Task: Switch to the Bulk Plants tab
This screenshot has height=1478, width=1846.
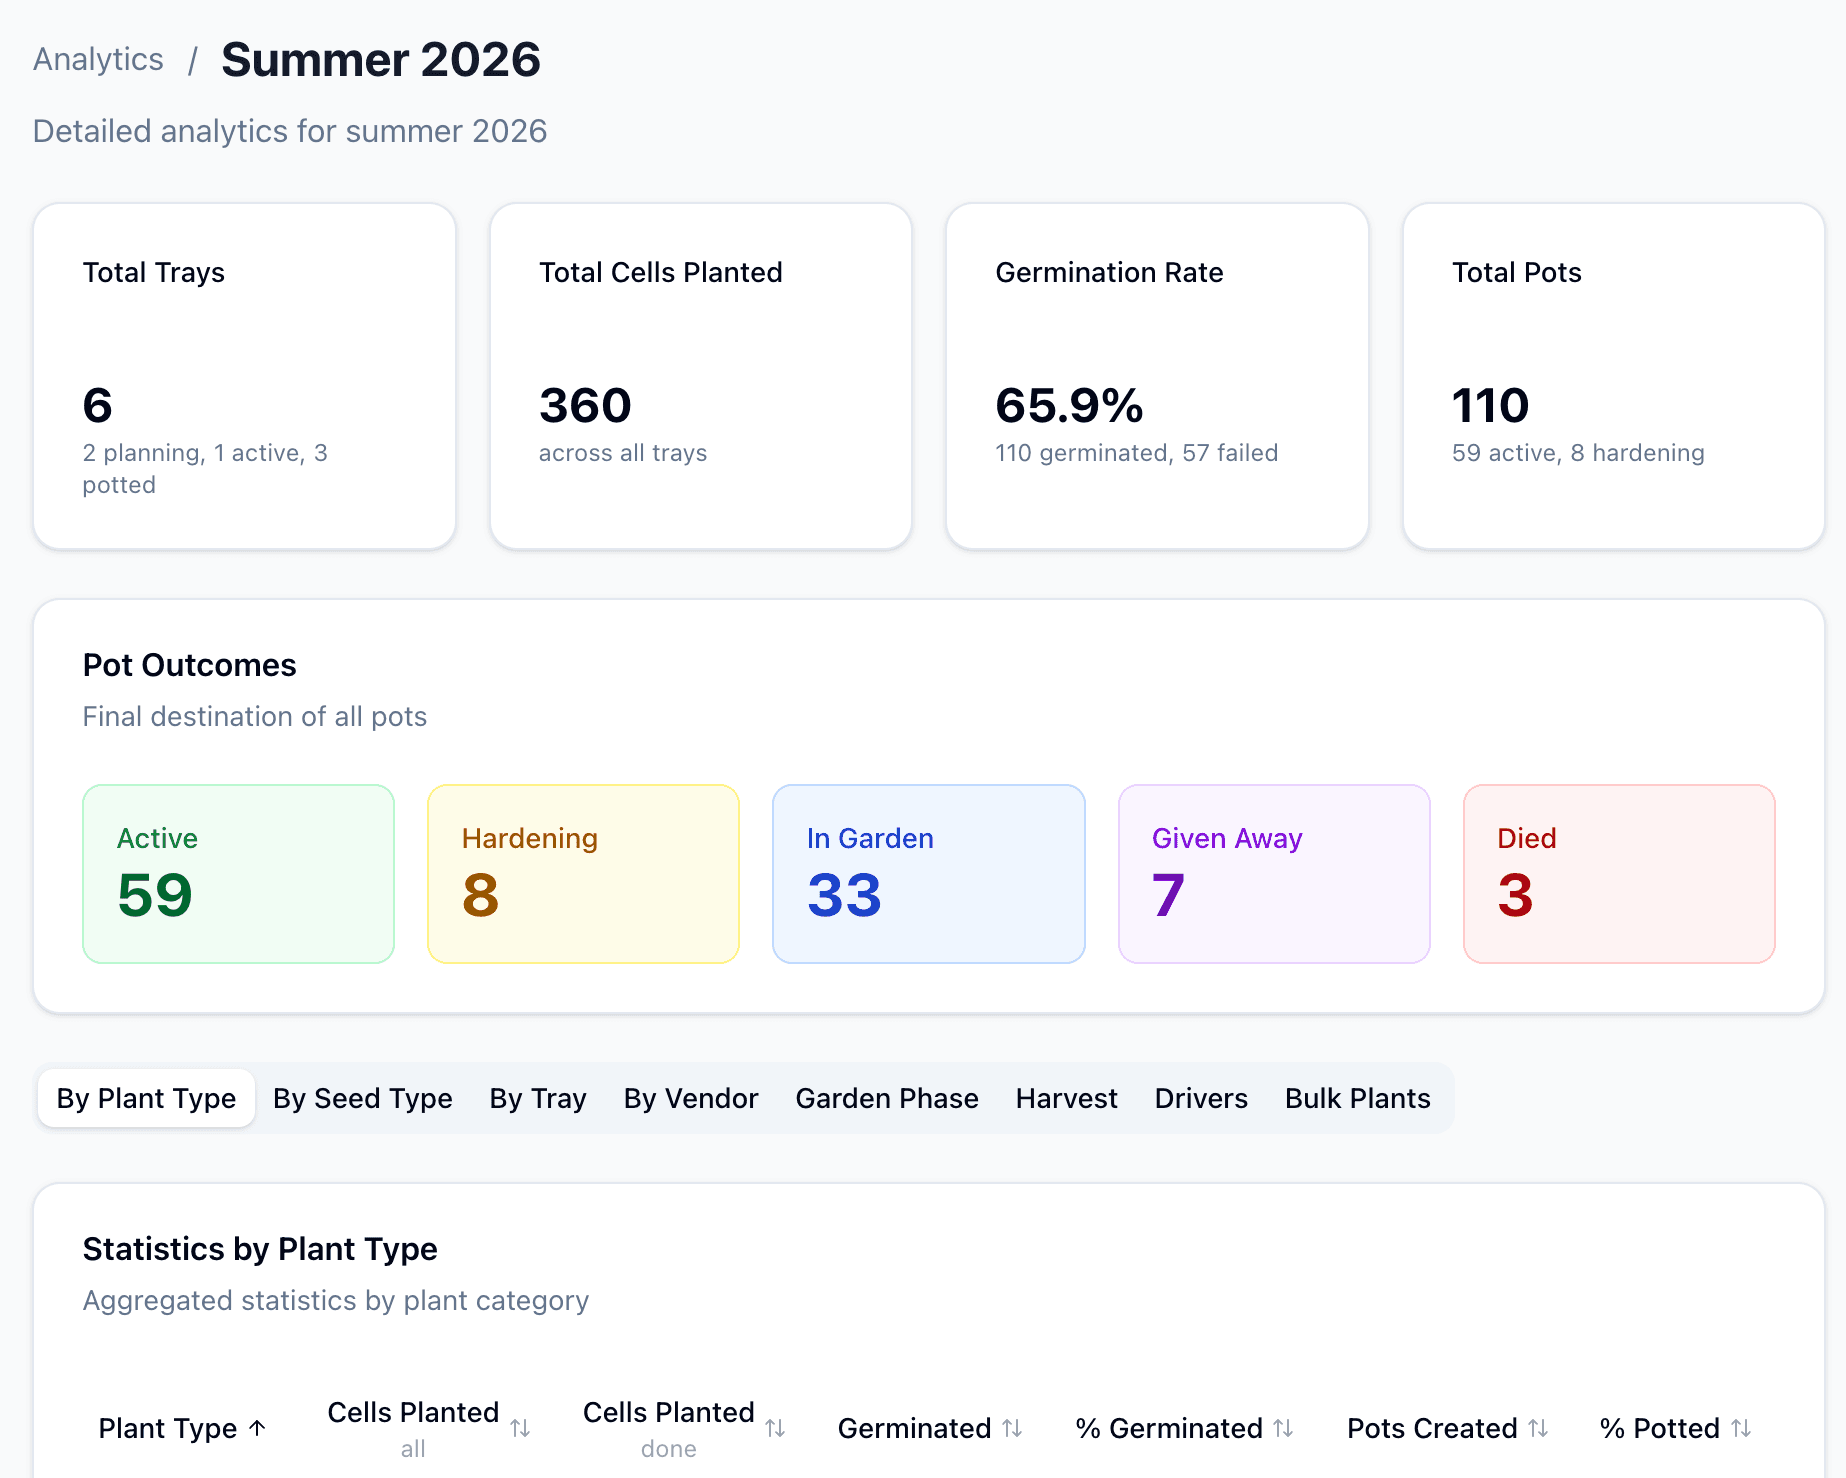Action: click(1357, 1098)
